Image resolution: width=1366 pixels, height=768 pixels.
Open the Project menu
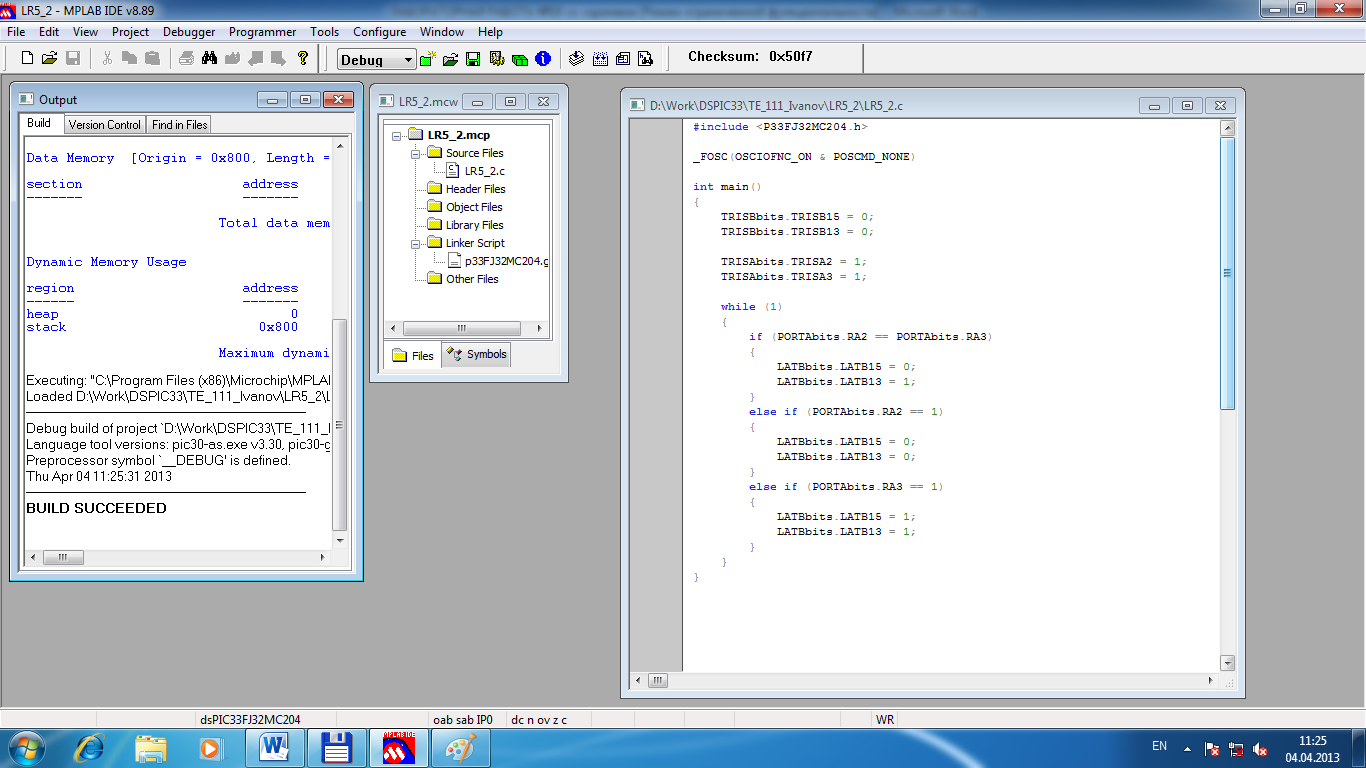tap(130, 32)
